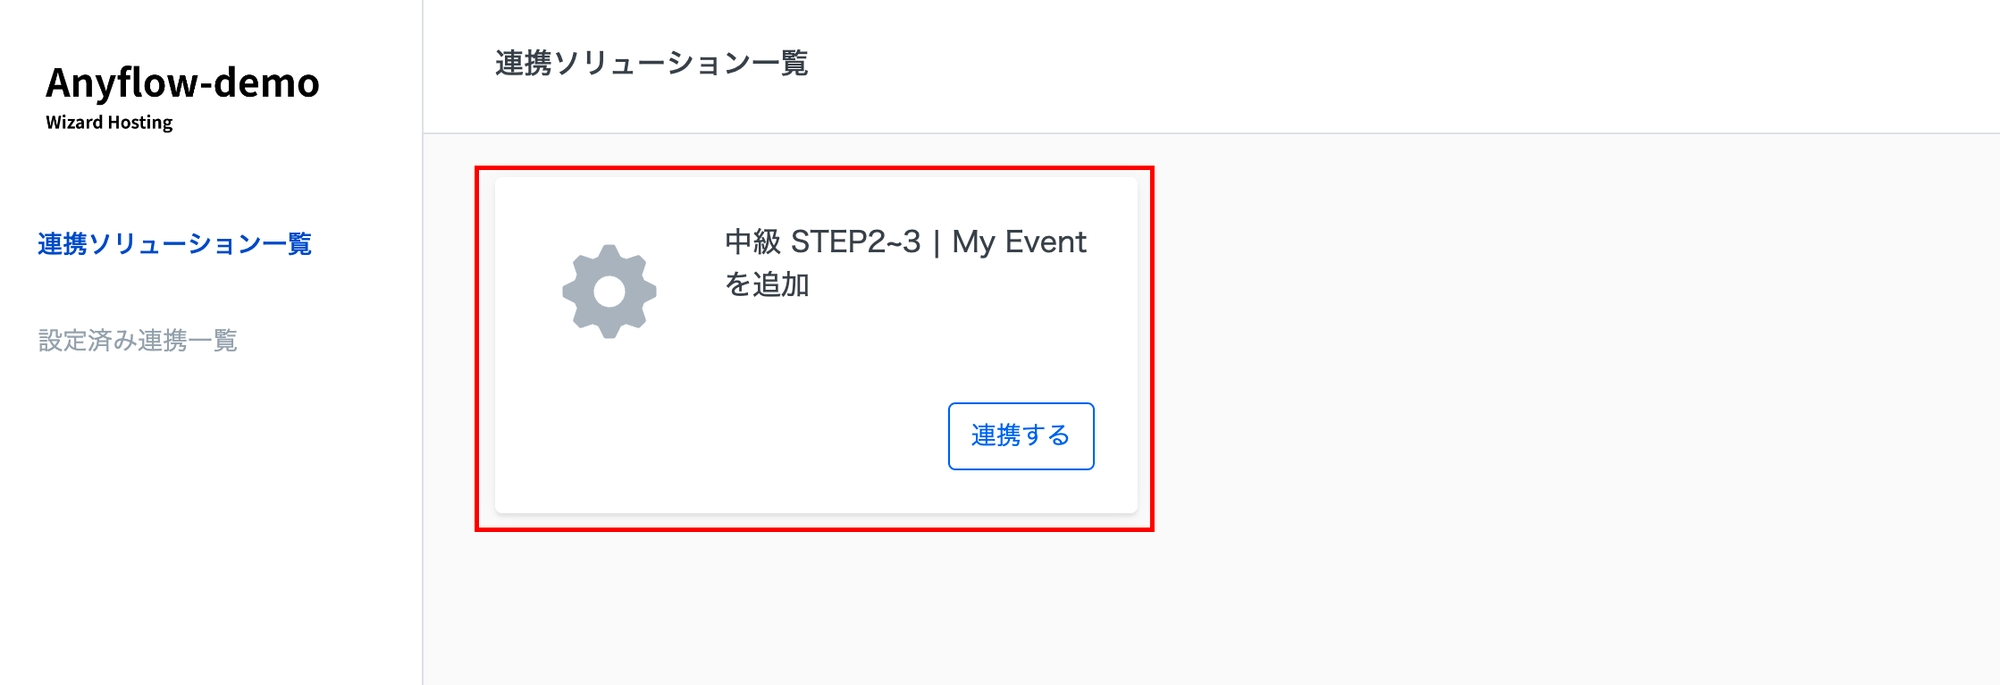Click the gray gear icon on the card
The image size is (2000, 685).
click(x=609, y=291)
